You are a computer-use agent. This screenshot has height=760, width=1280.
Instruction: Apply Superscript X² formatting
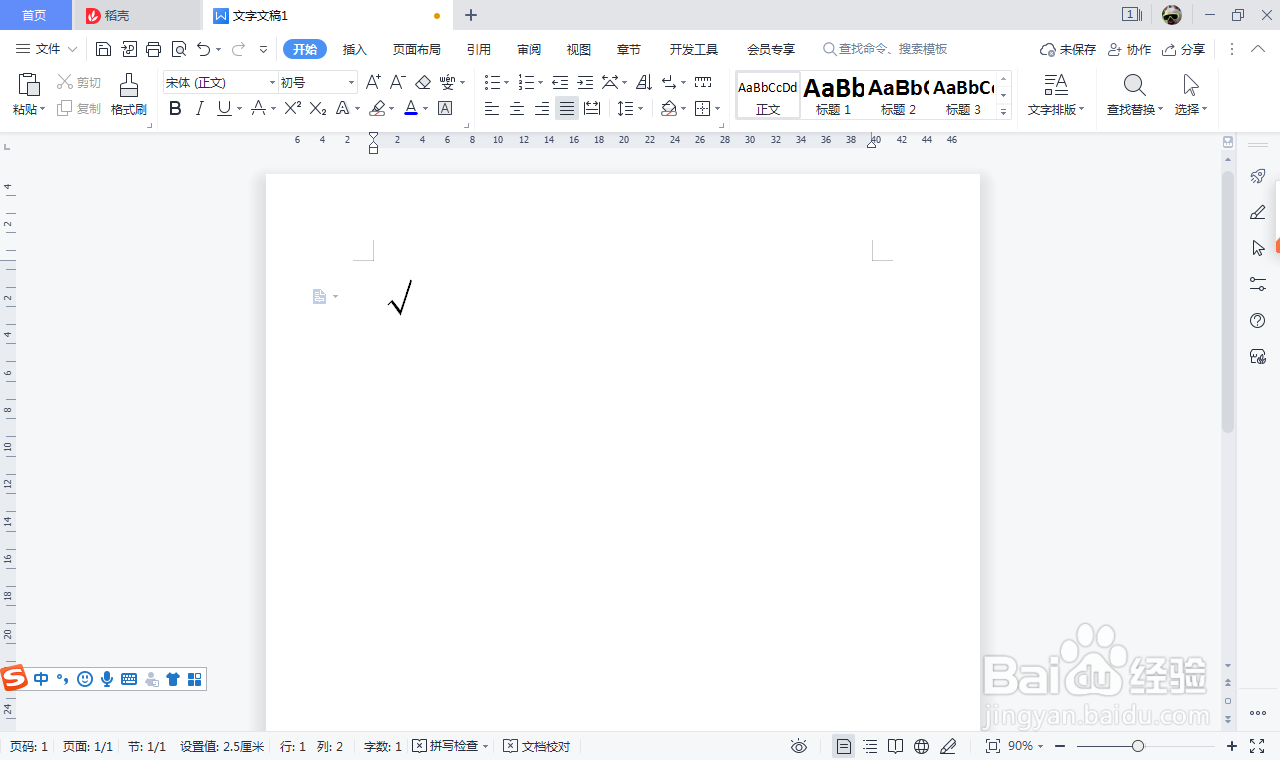coord(293,108)
